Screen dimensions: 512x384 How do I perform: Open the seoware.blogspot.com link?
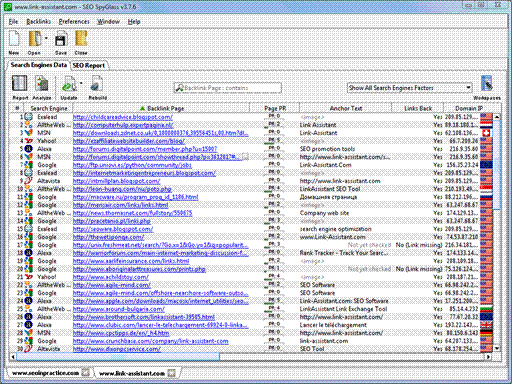113,229
